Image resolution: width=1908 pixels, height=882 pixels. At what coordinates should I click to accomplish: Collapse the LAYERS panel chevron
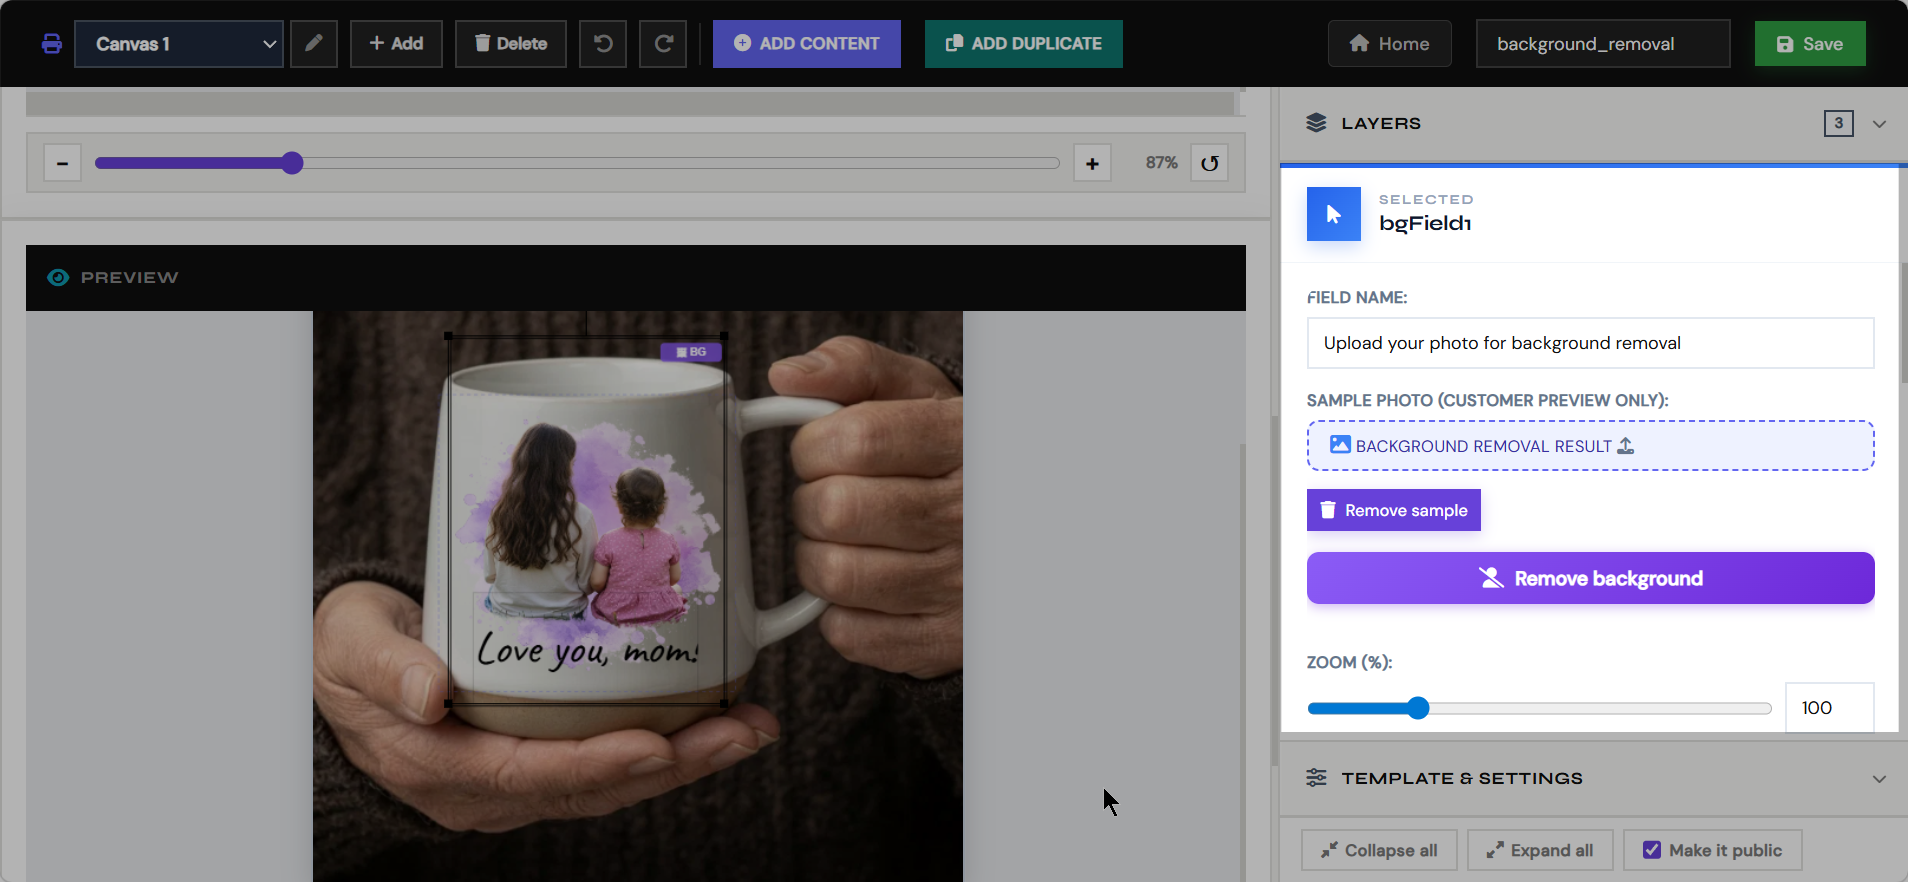click(1880, 124)
